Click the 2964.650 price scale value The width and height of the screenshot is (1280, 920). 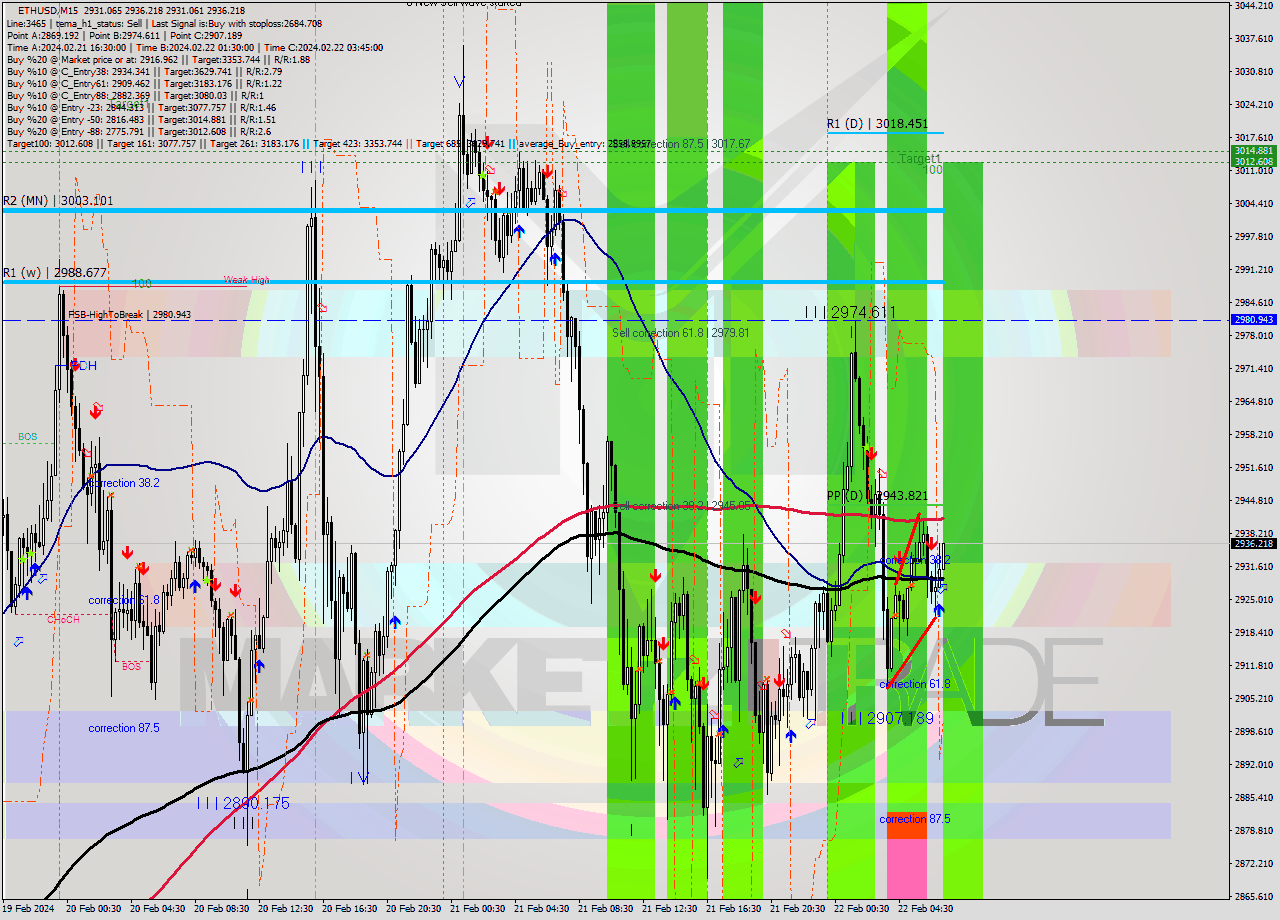point(1254,402)
